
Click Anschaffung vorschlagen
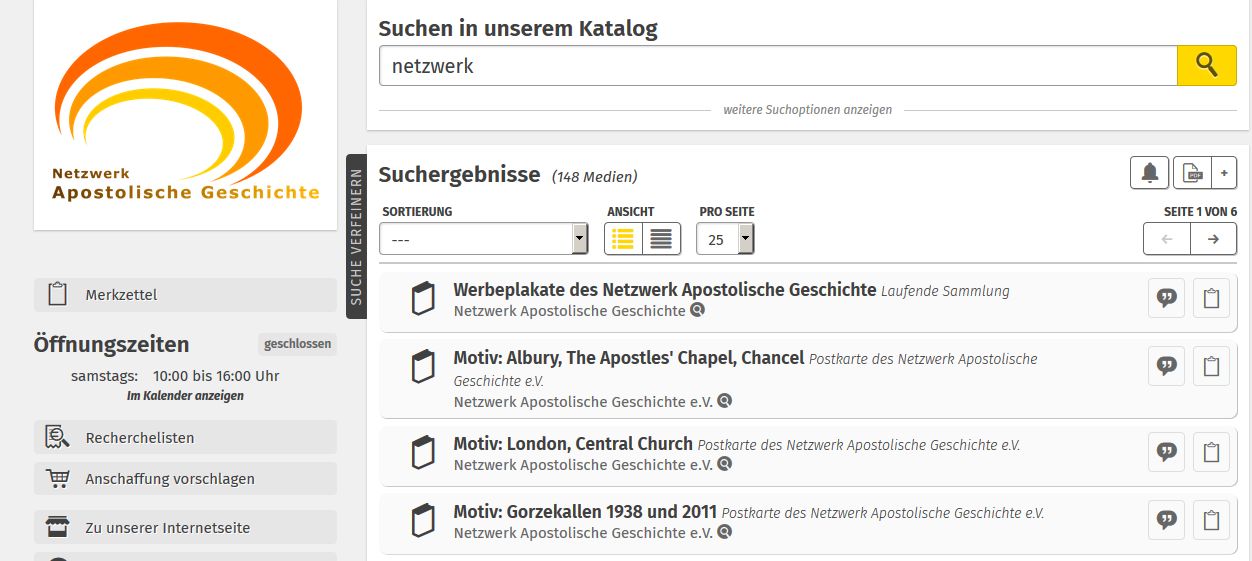coord(185,479)
